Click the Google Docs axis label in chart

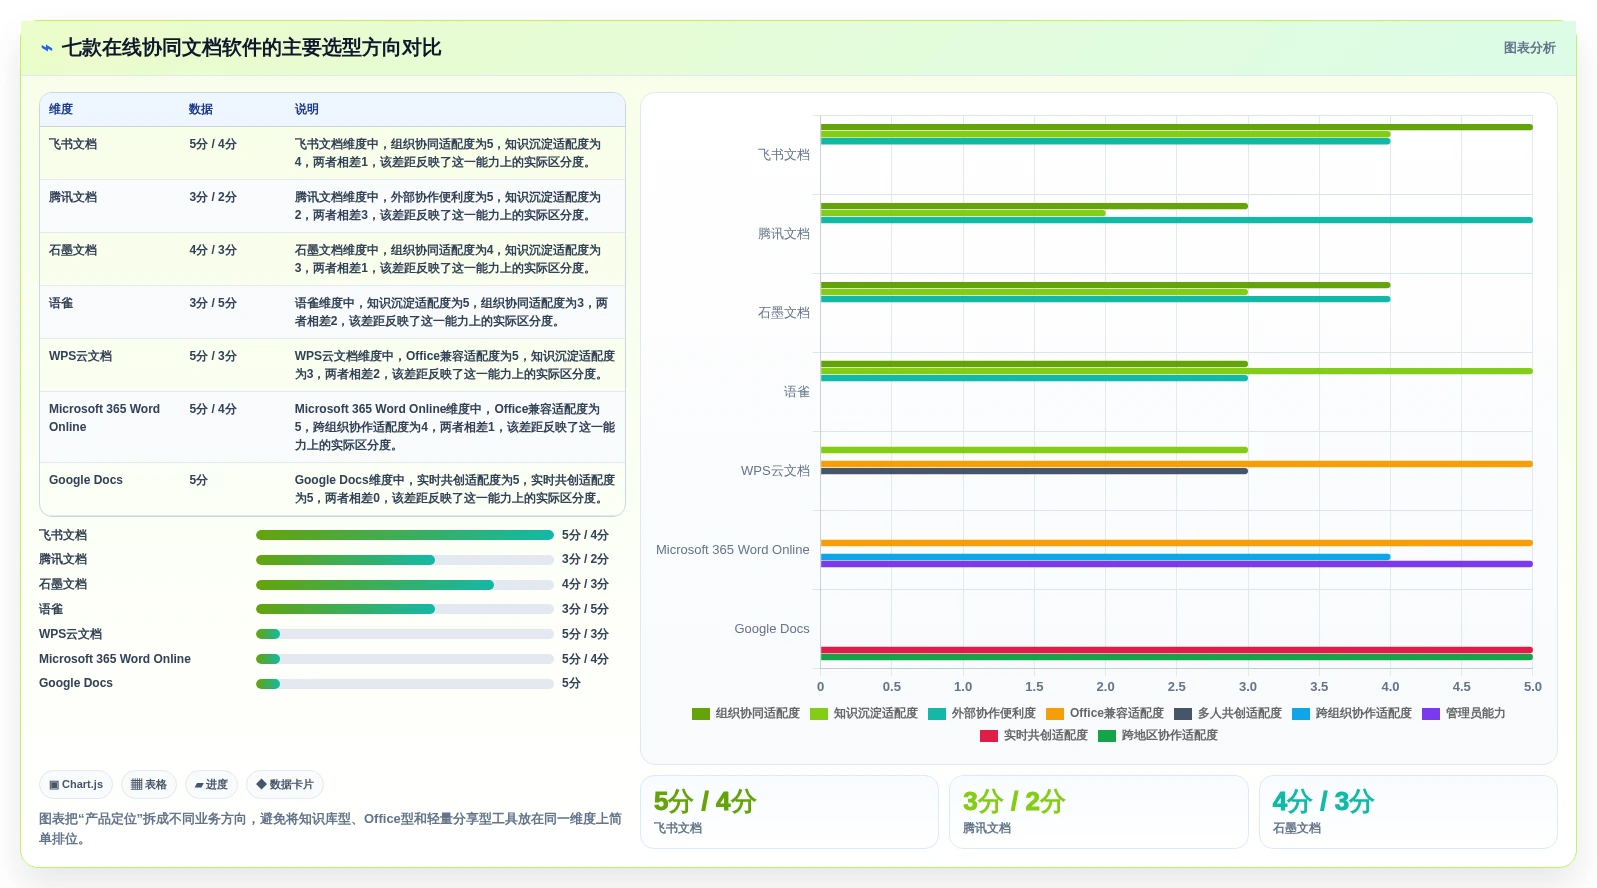772,629
